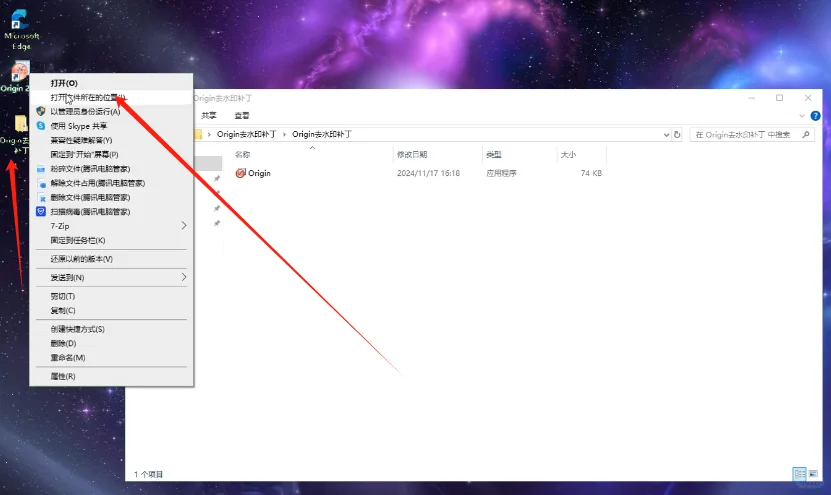Choose 扫描病毒(腾讯电脑管家)
Image resolution: width=831 pixels, height=495 pixels.
coord(111,212)
